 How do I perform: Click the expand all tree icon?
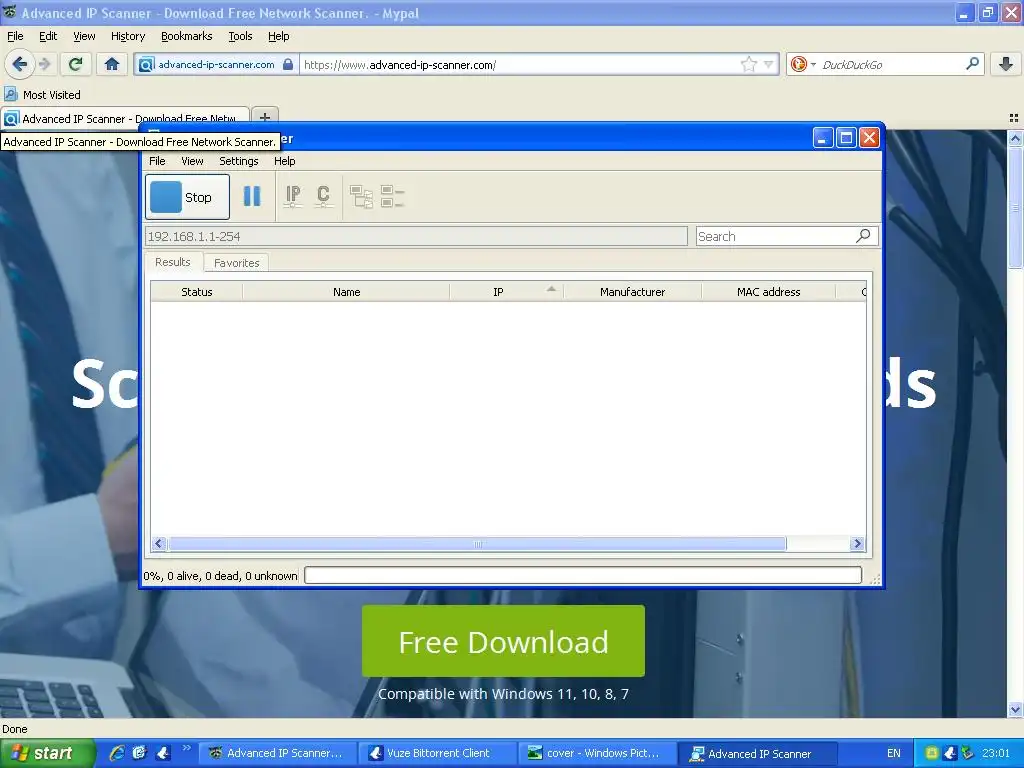361,197
